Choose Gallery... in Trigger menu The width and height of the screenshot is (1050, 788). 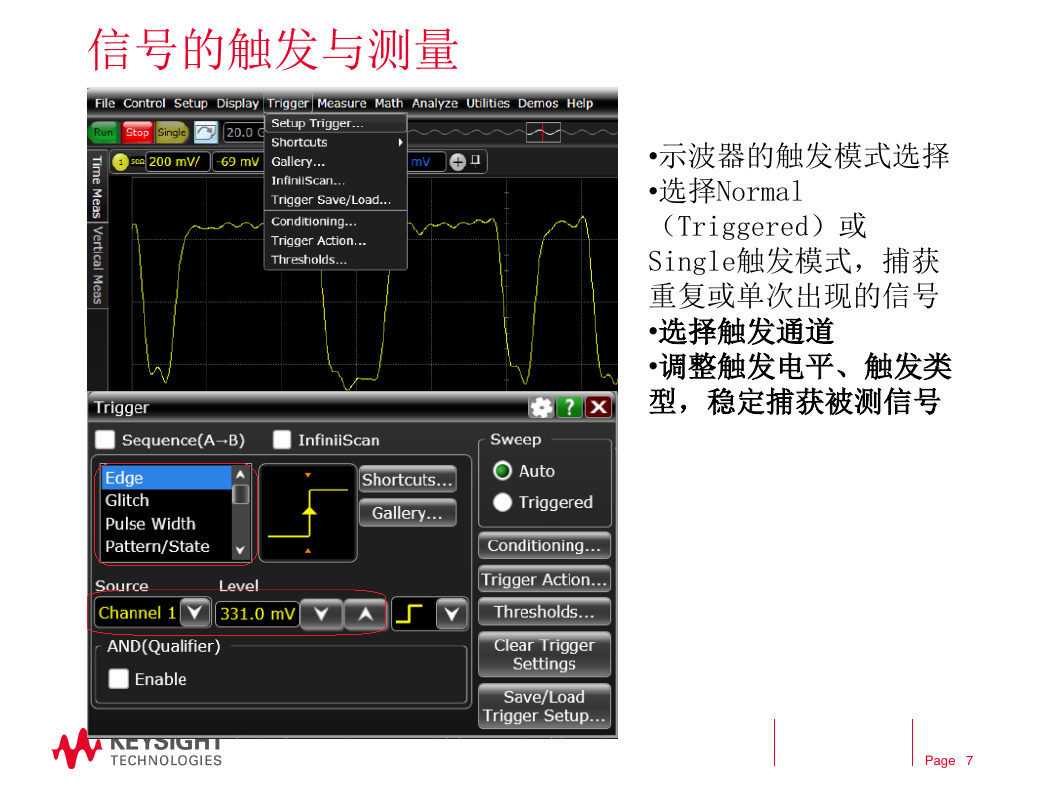coord(335,162)
